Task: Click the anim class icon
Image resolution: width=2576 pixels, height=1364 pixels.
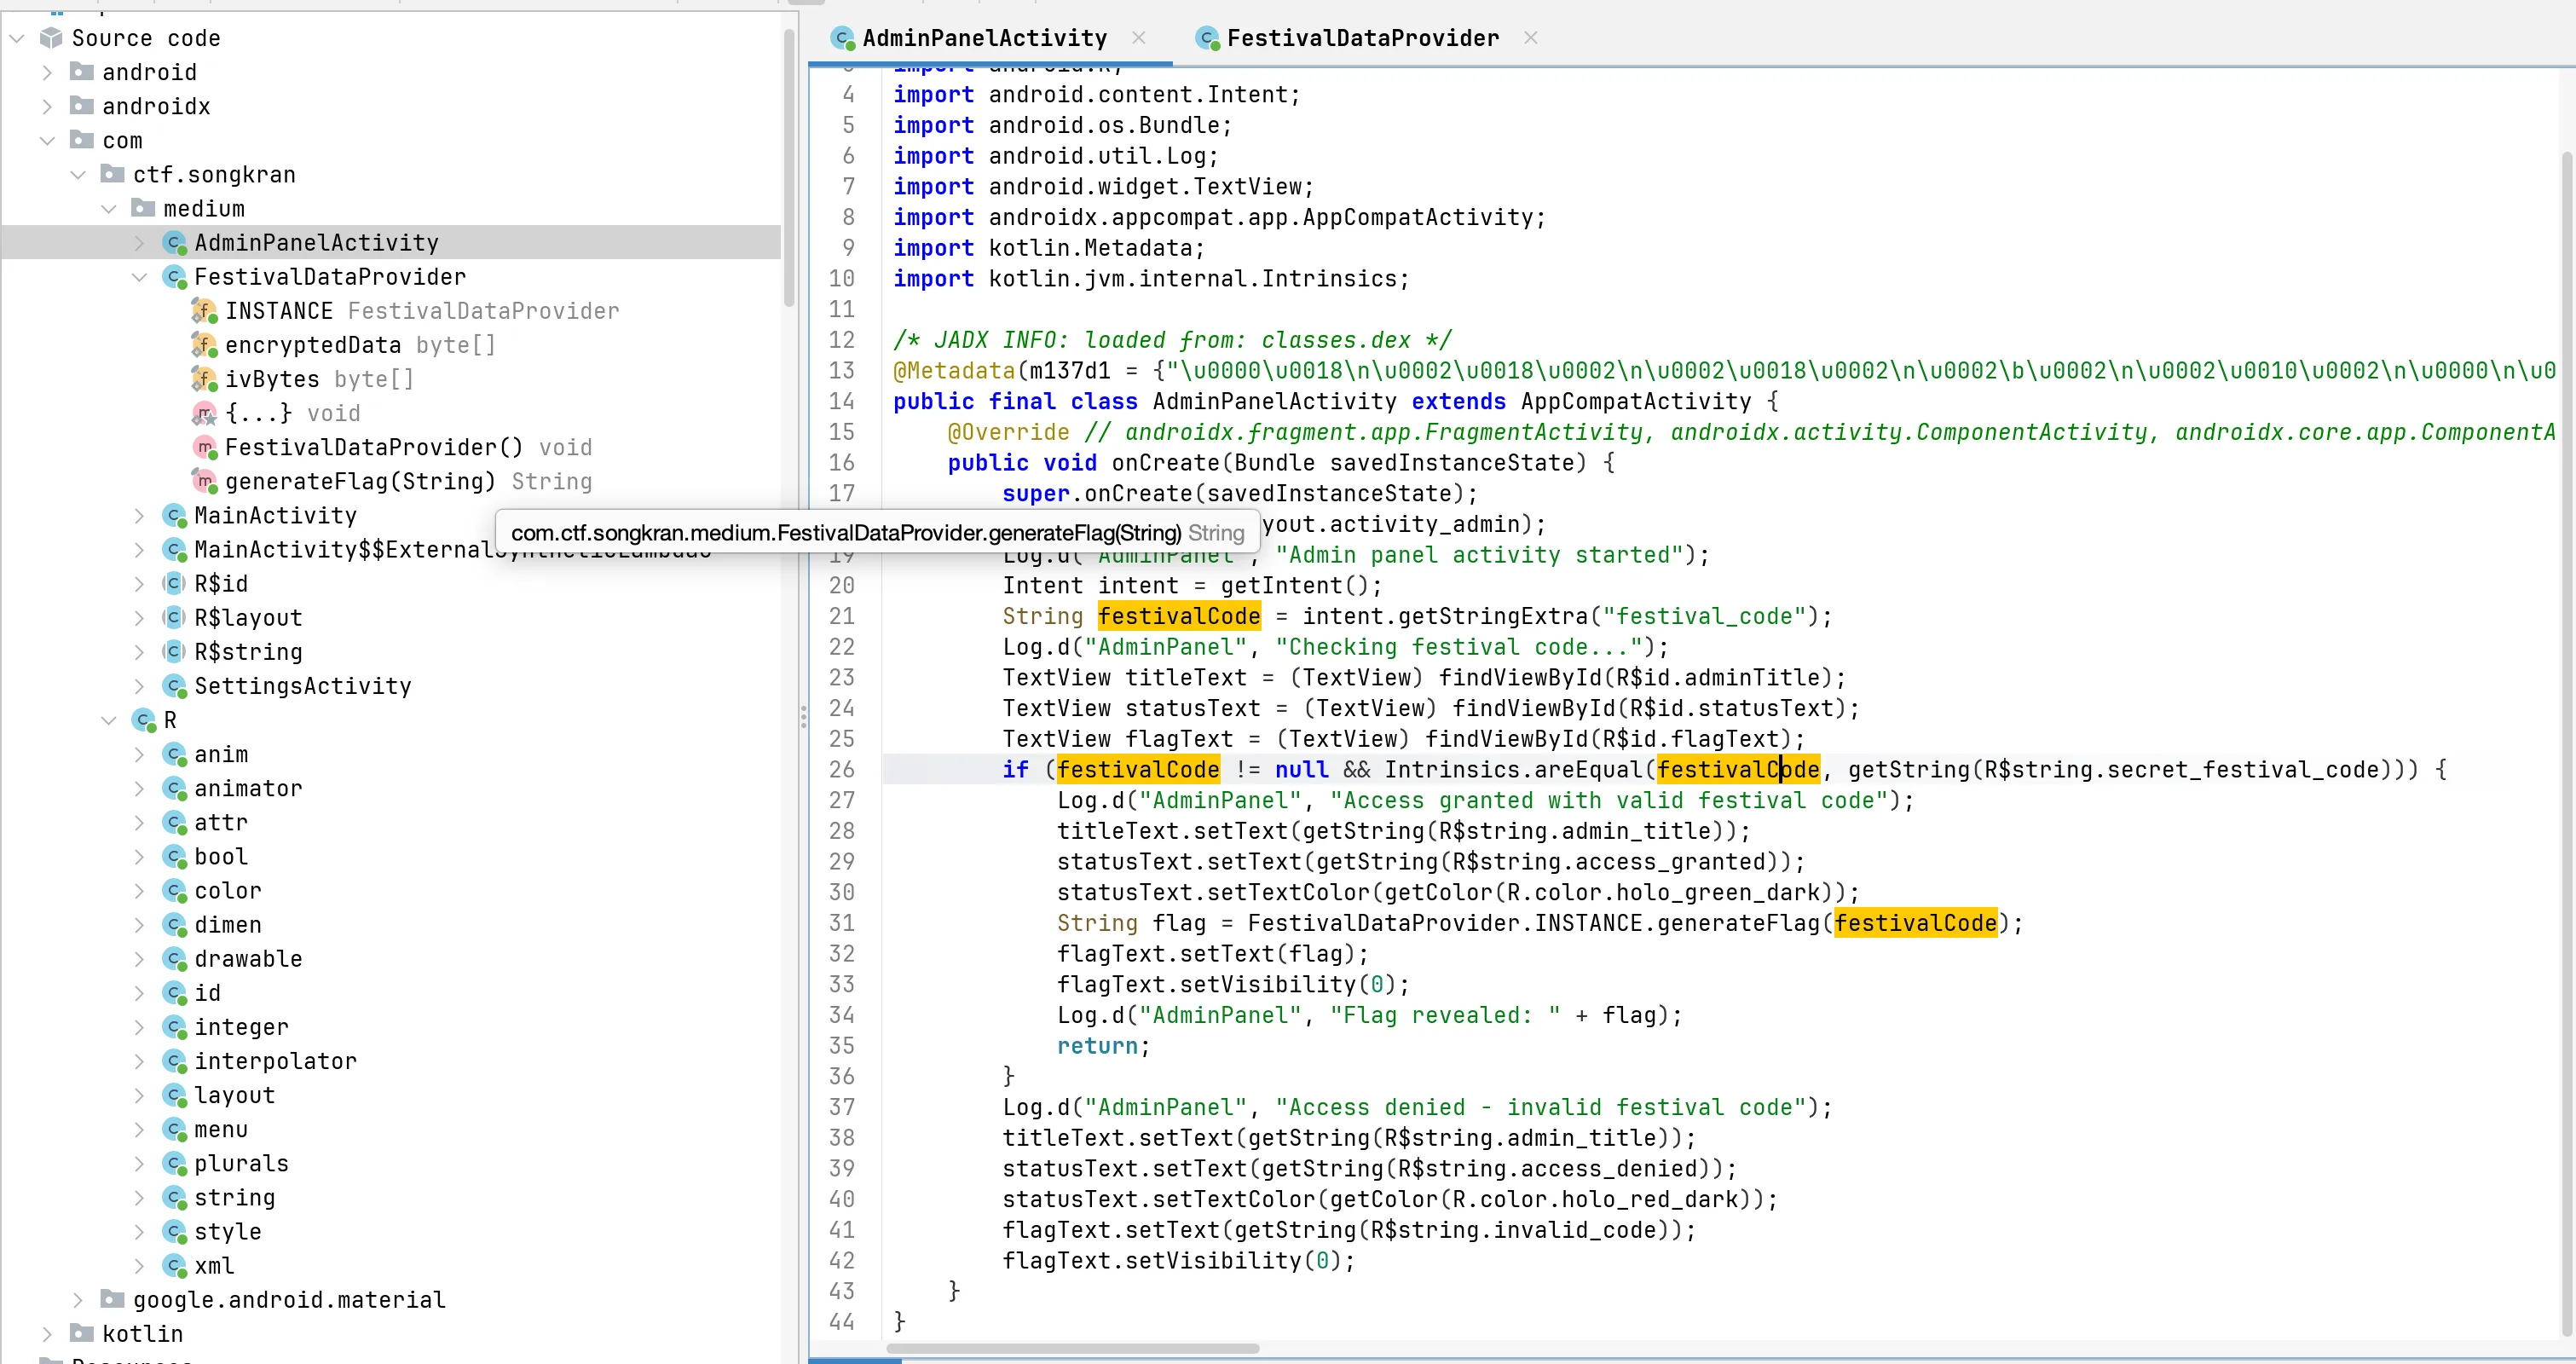Action: [175, 754]
